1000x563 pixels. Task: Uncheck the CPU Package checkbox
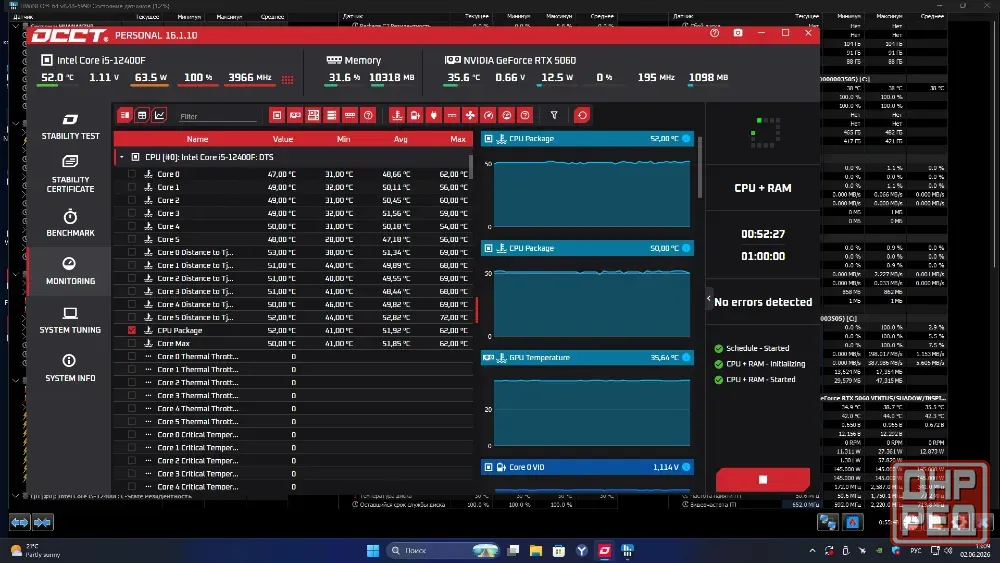click(131, 330)
